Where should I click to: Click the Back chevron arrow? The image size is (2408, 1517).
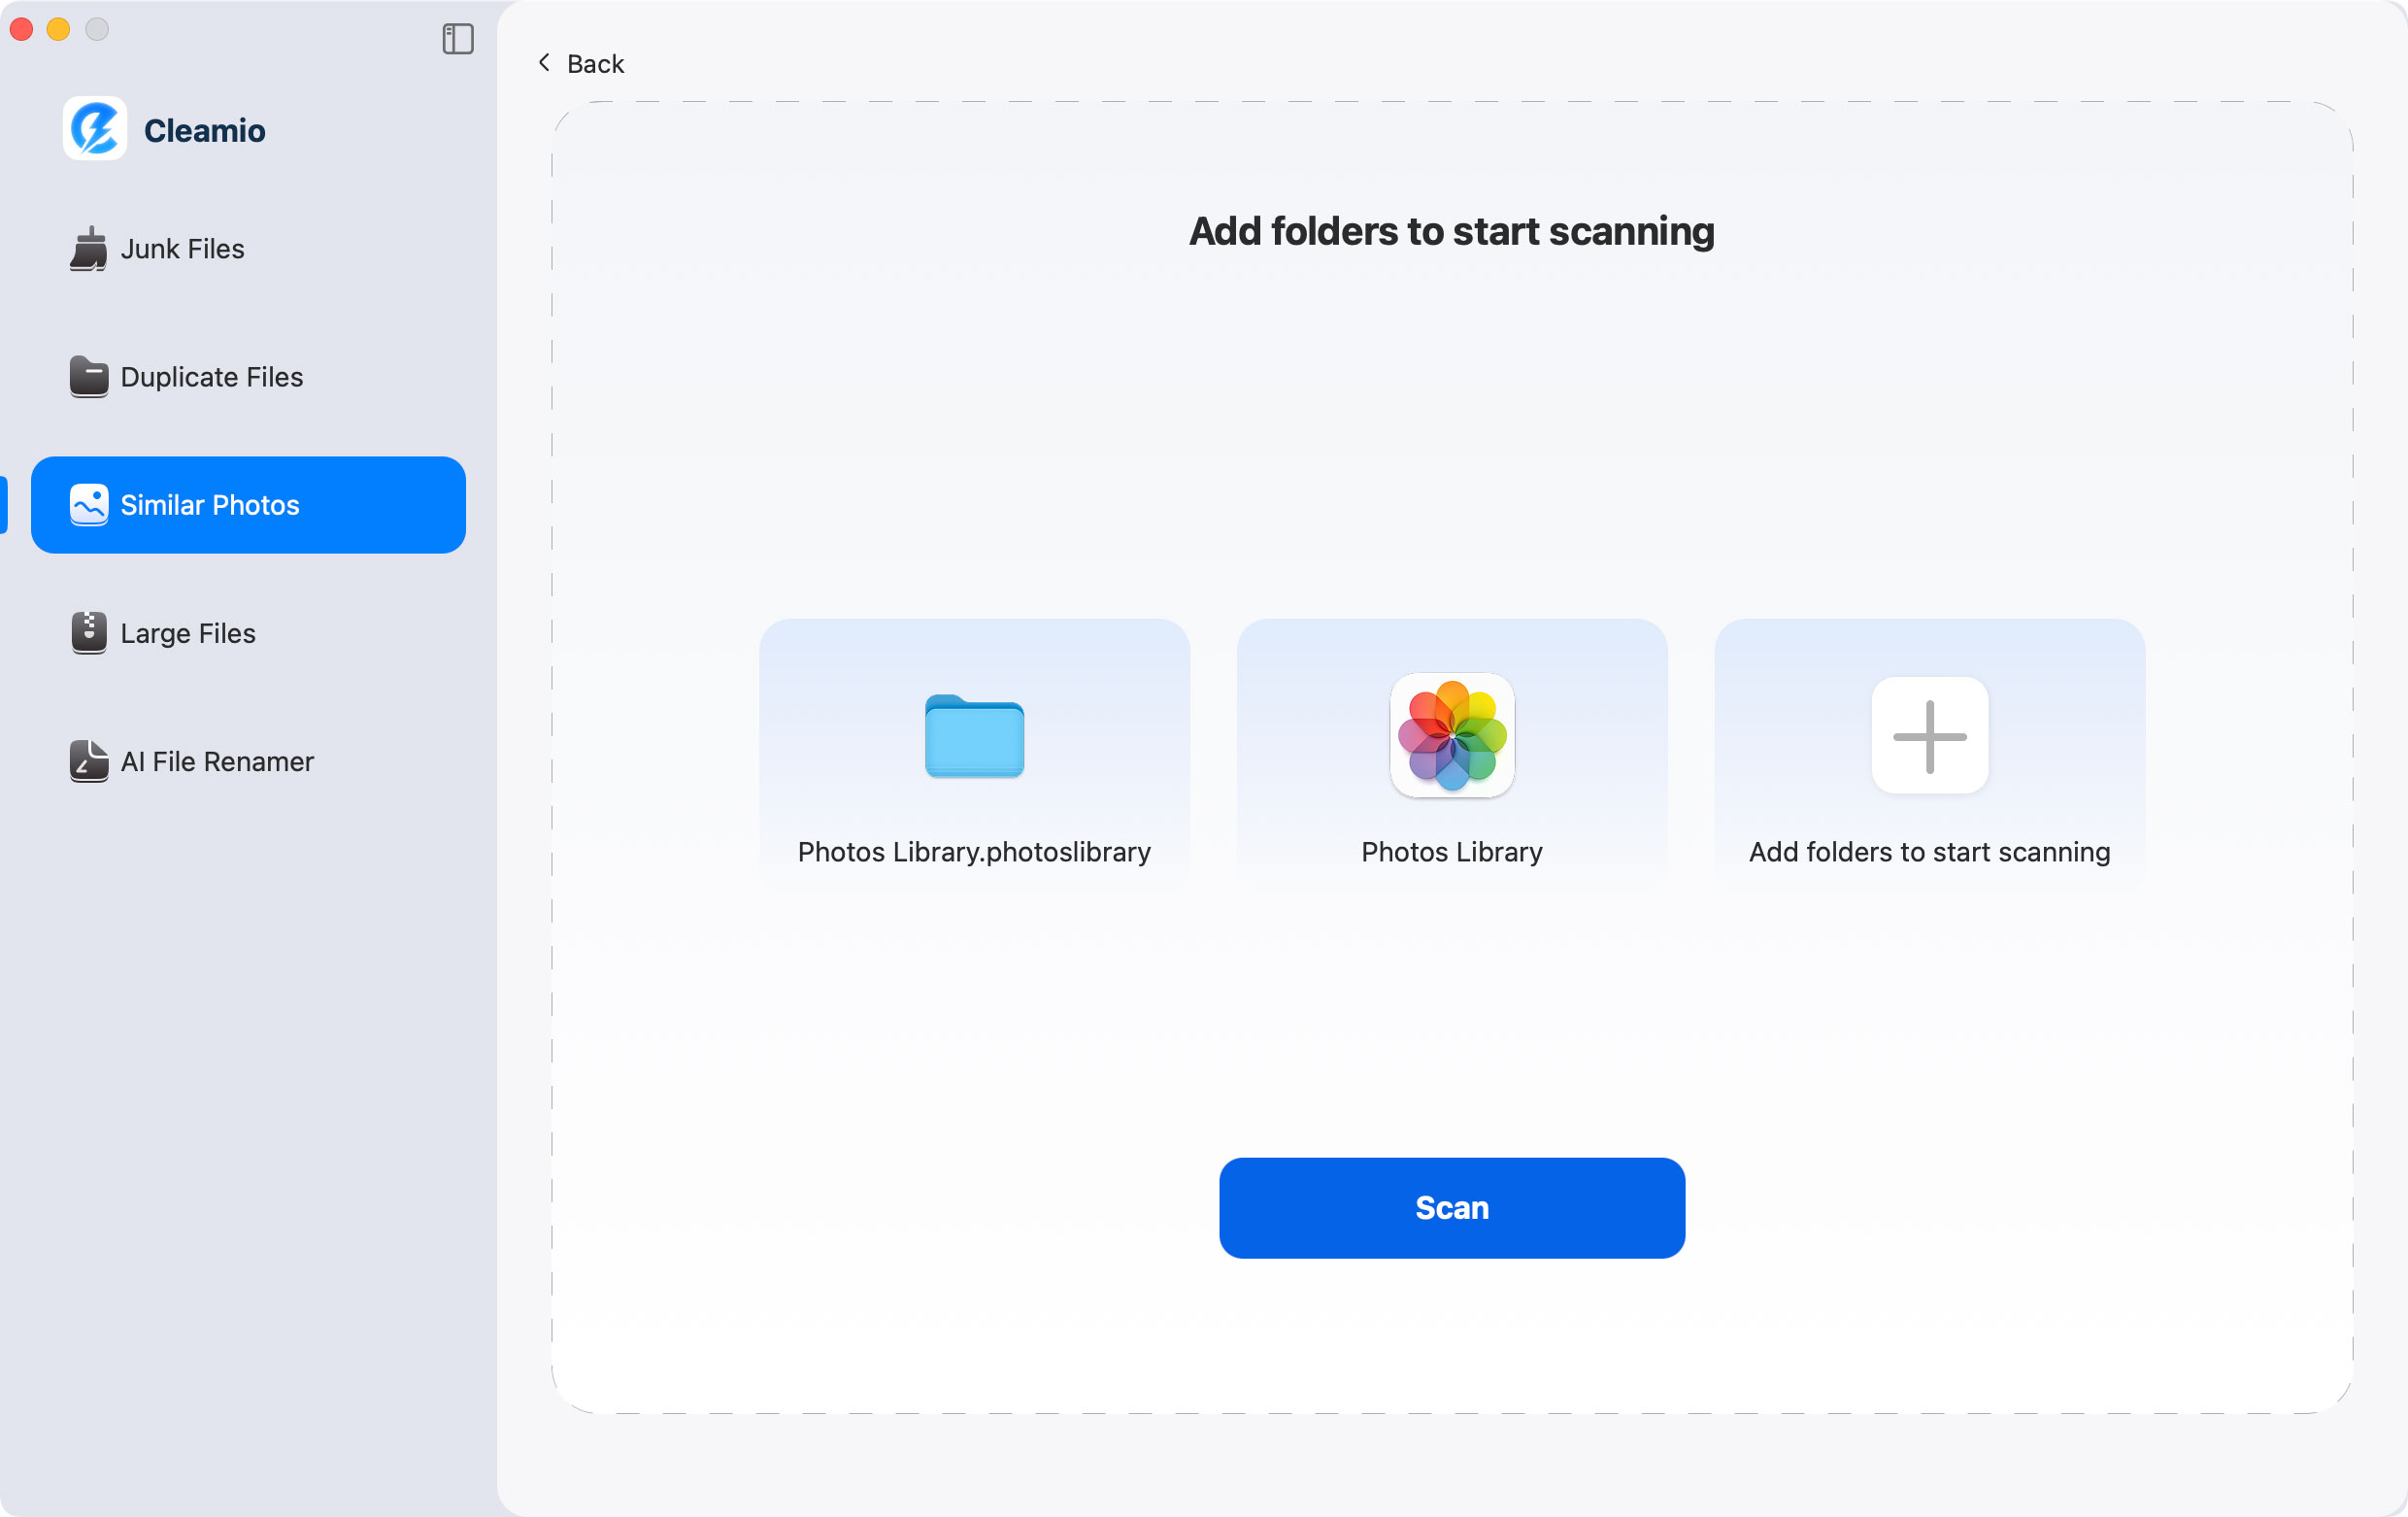coord(543,62)
